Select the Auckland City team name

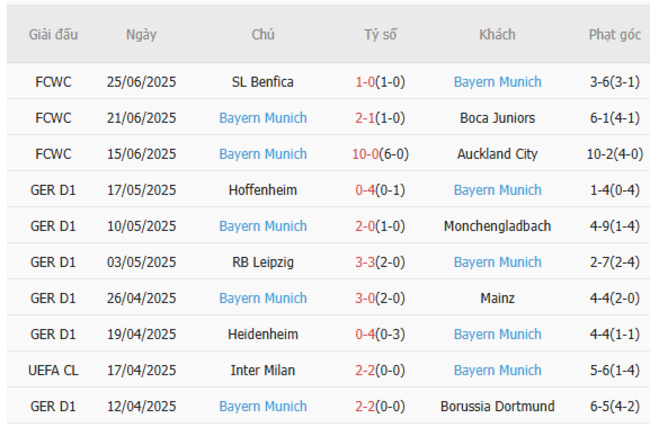[497, 154]
